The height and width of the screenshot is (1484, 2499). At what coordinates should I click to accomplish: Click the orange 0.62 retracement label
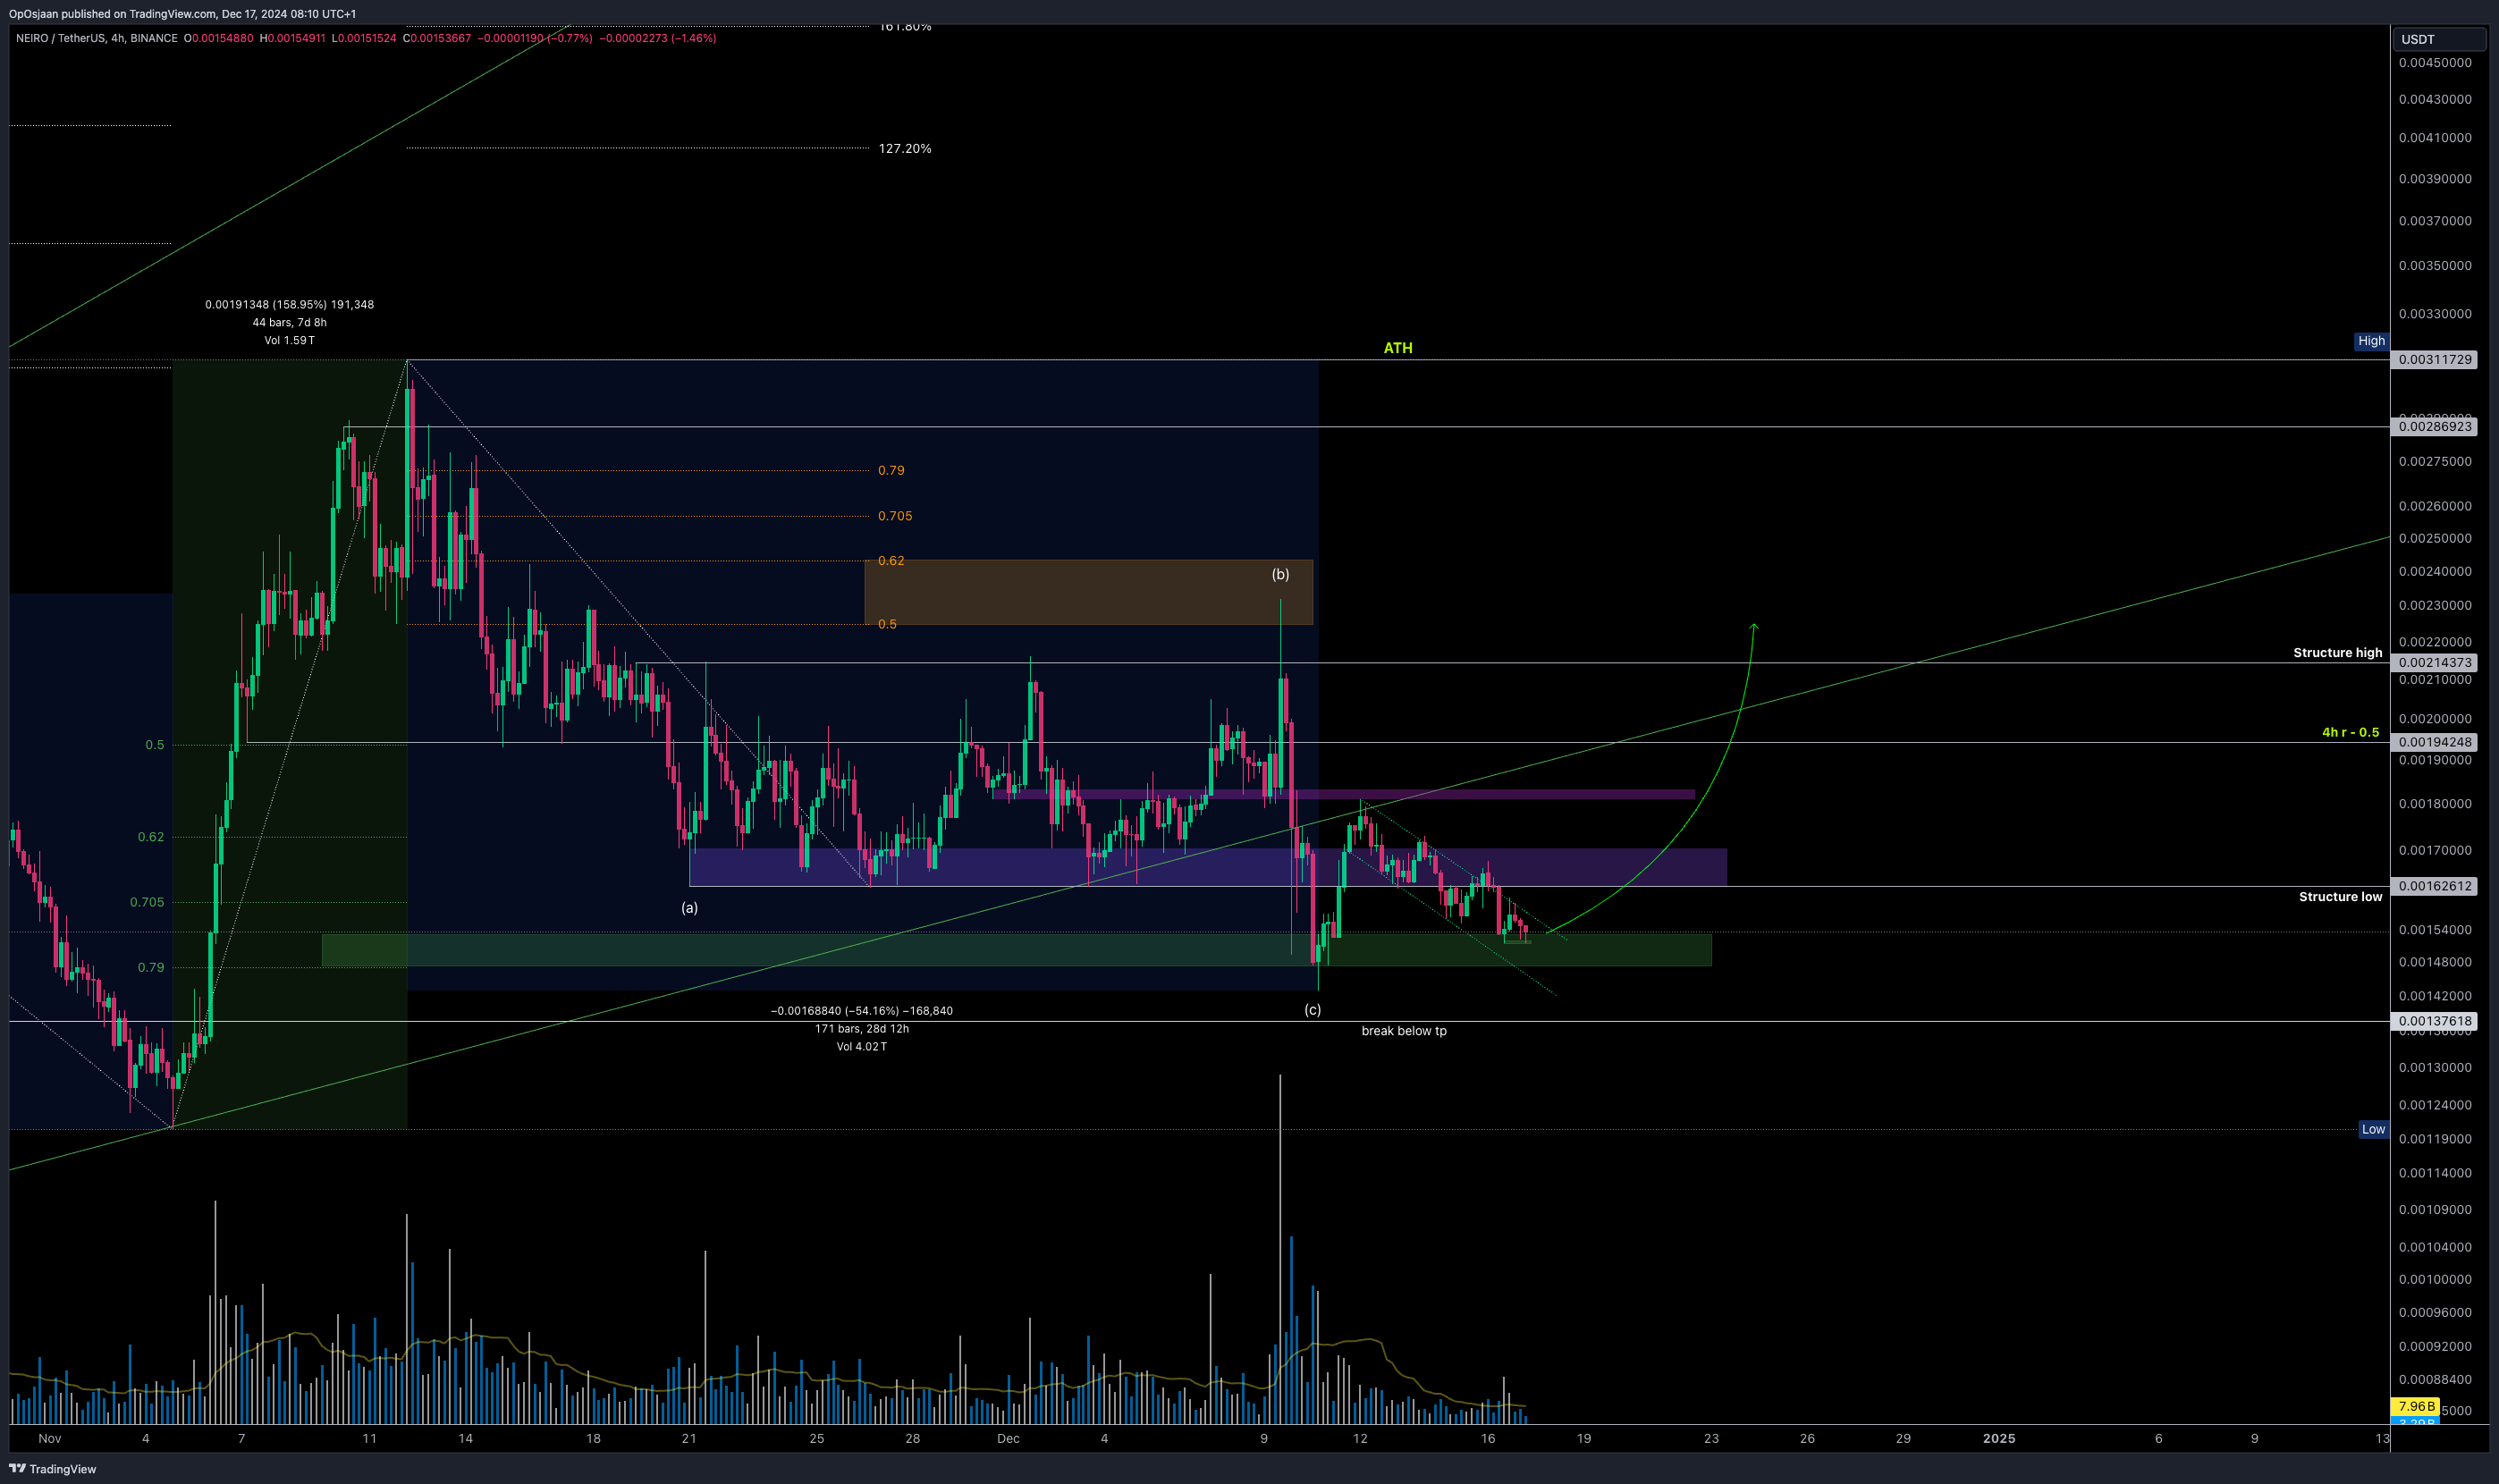891,561
